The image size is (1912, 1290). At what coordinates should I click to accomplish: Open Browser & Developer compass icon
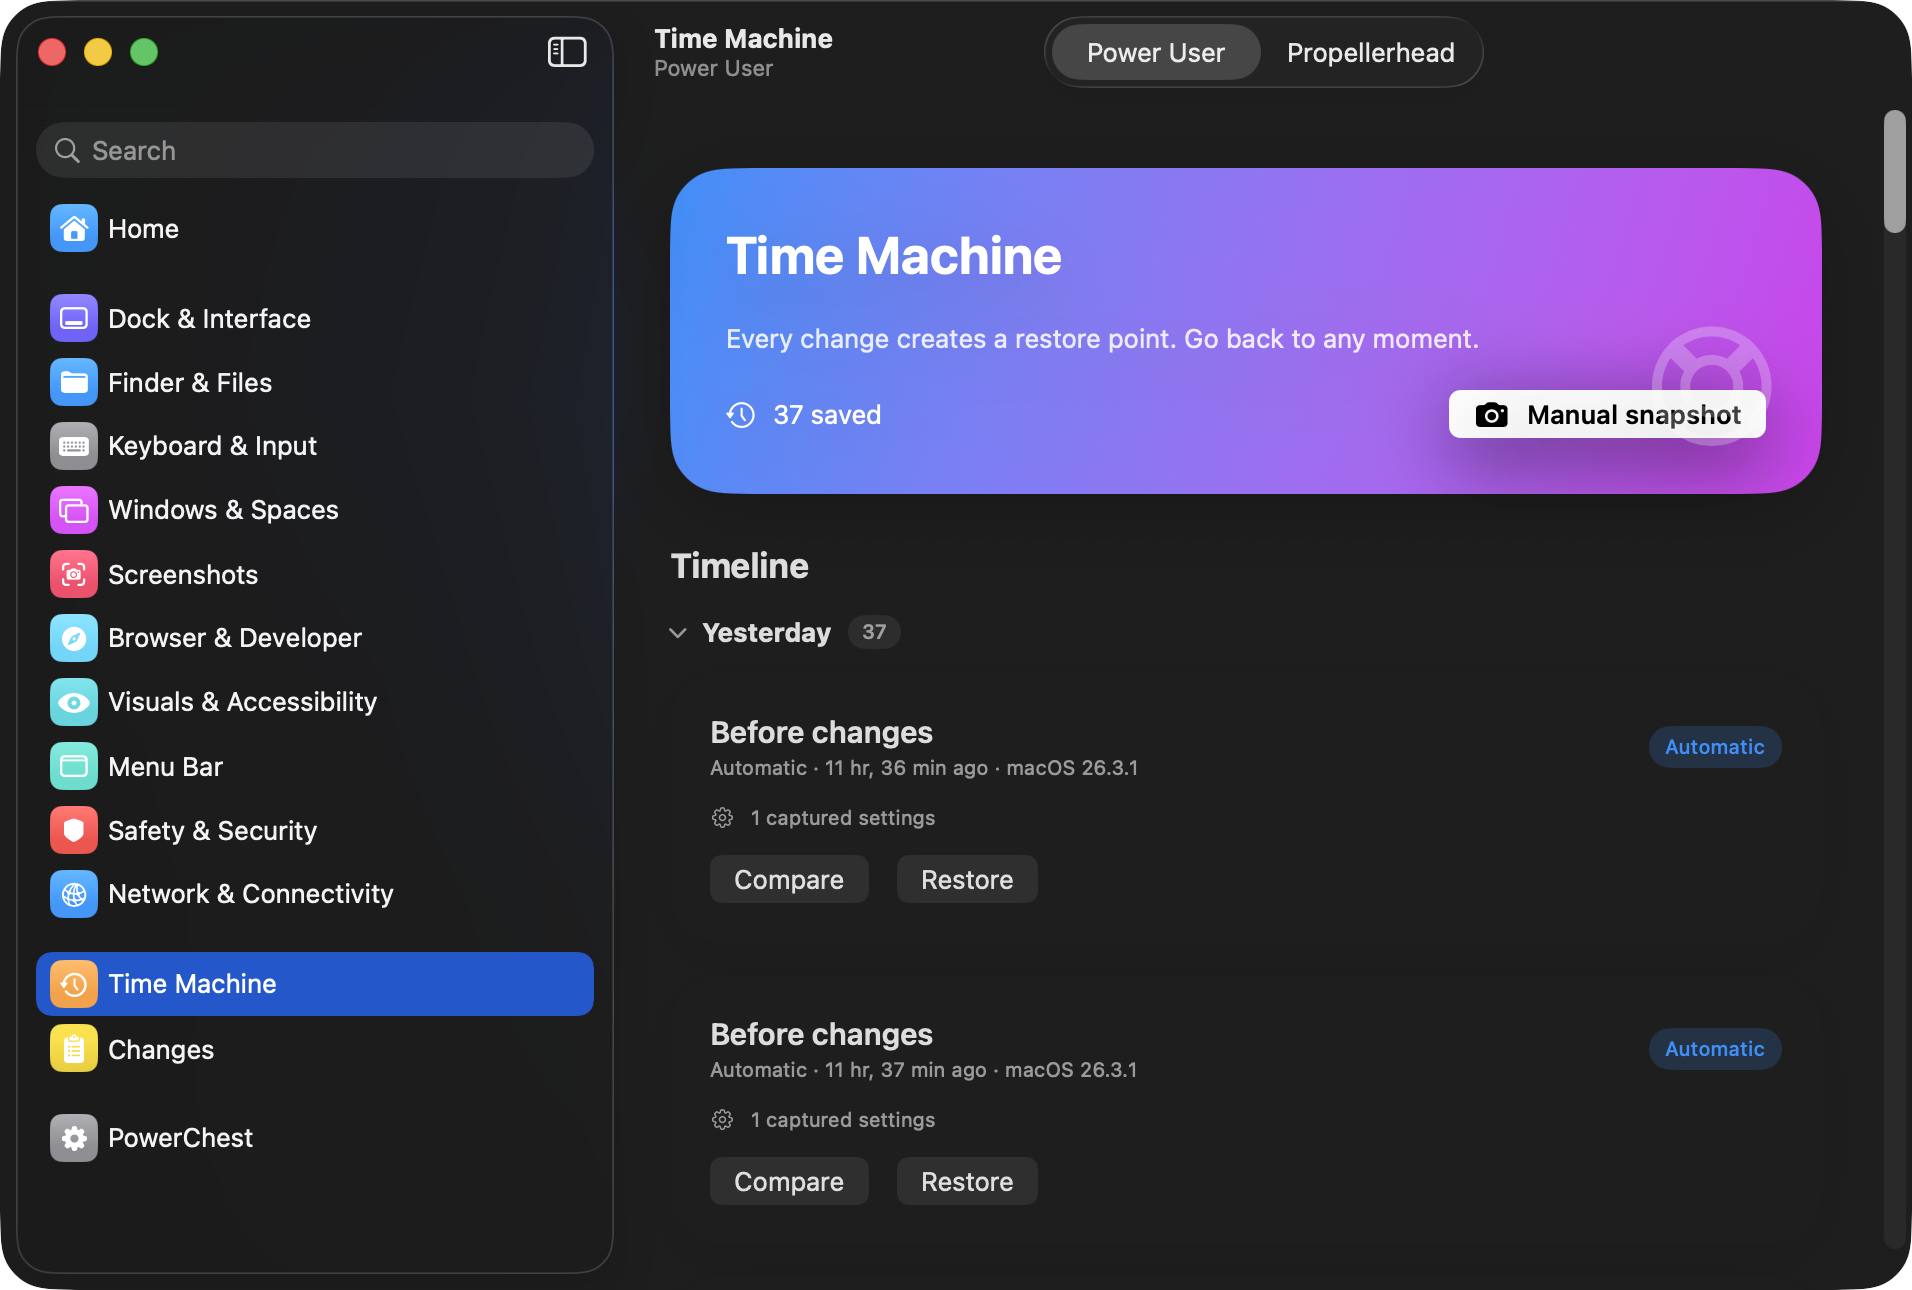tap(74, 638)
